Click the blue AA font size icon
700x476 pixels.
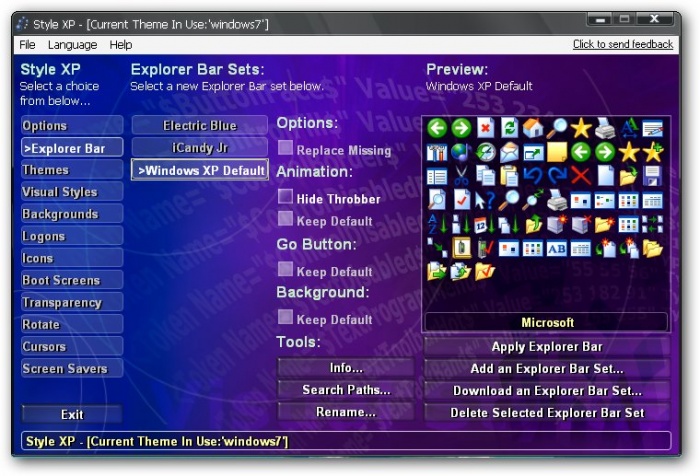(x=629, y=129)
